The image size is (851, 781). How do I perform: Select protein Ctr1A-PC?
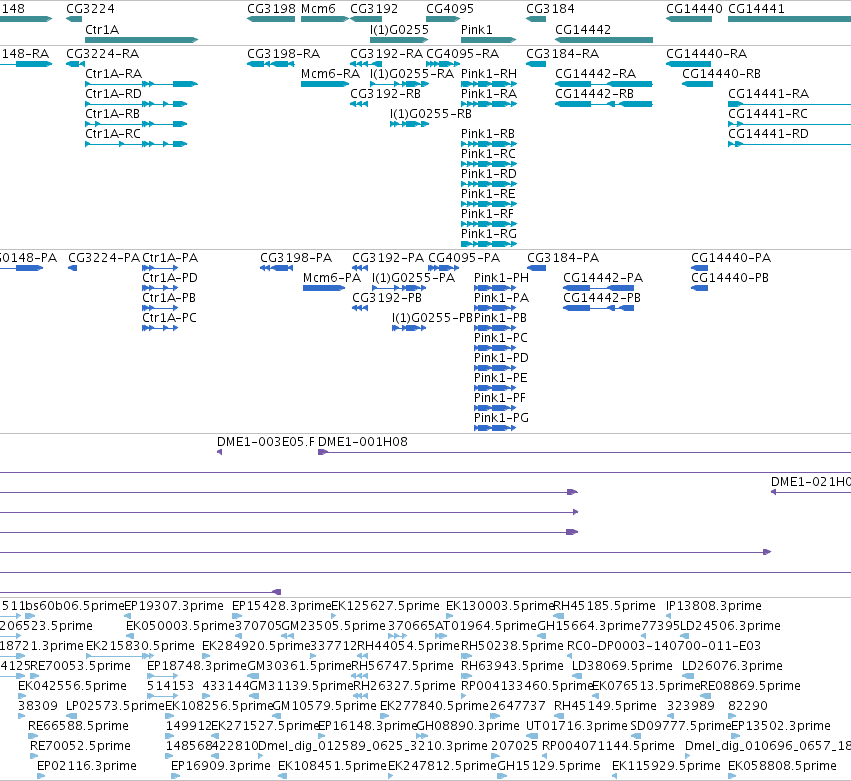(x=160, y=328)
